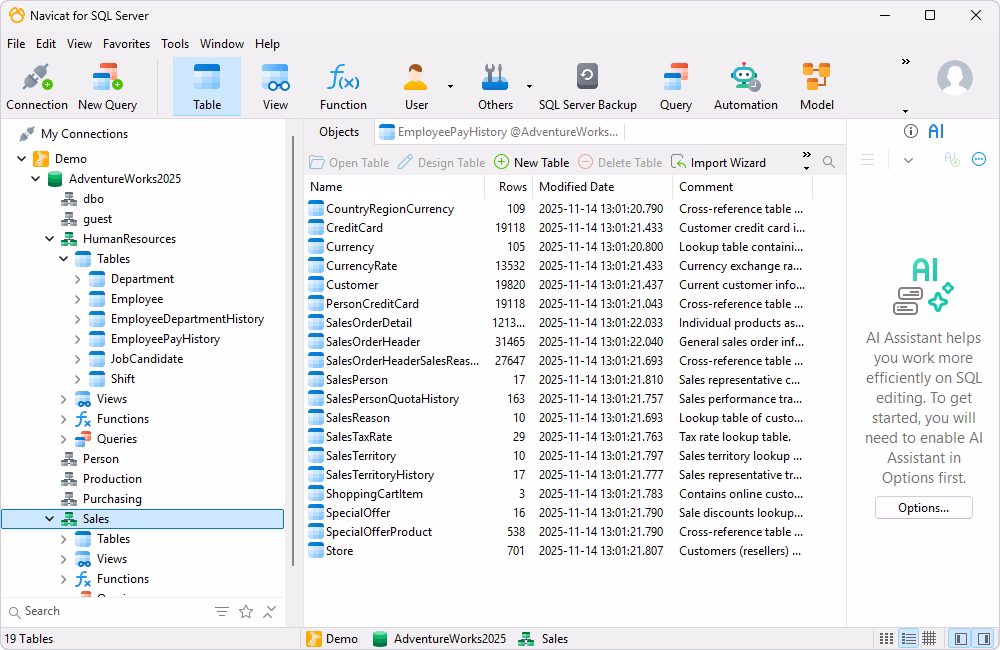Screen dimensions: 1000x650
Task: Click the AI chat bubble icon
Action: click(x=979, y=159)
